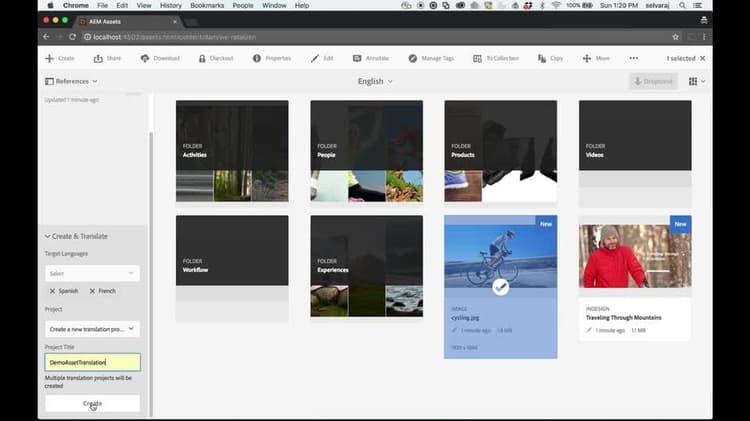Image resolution: width=750 pixels, height=421 pixels.
Task: Open the File menu
Action: tap(102, 6)
